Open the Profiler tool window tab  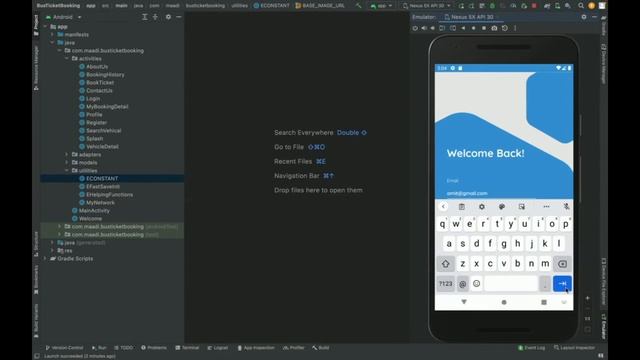click(x=294, y=348)
